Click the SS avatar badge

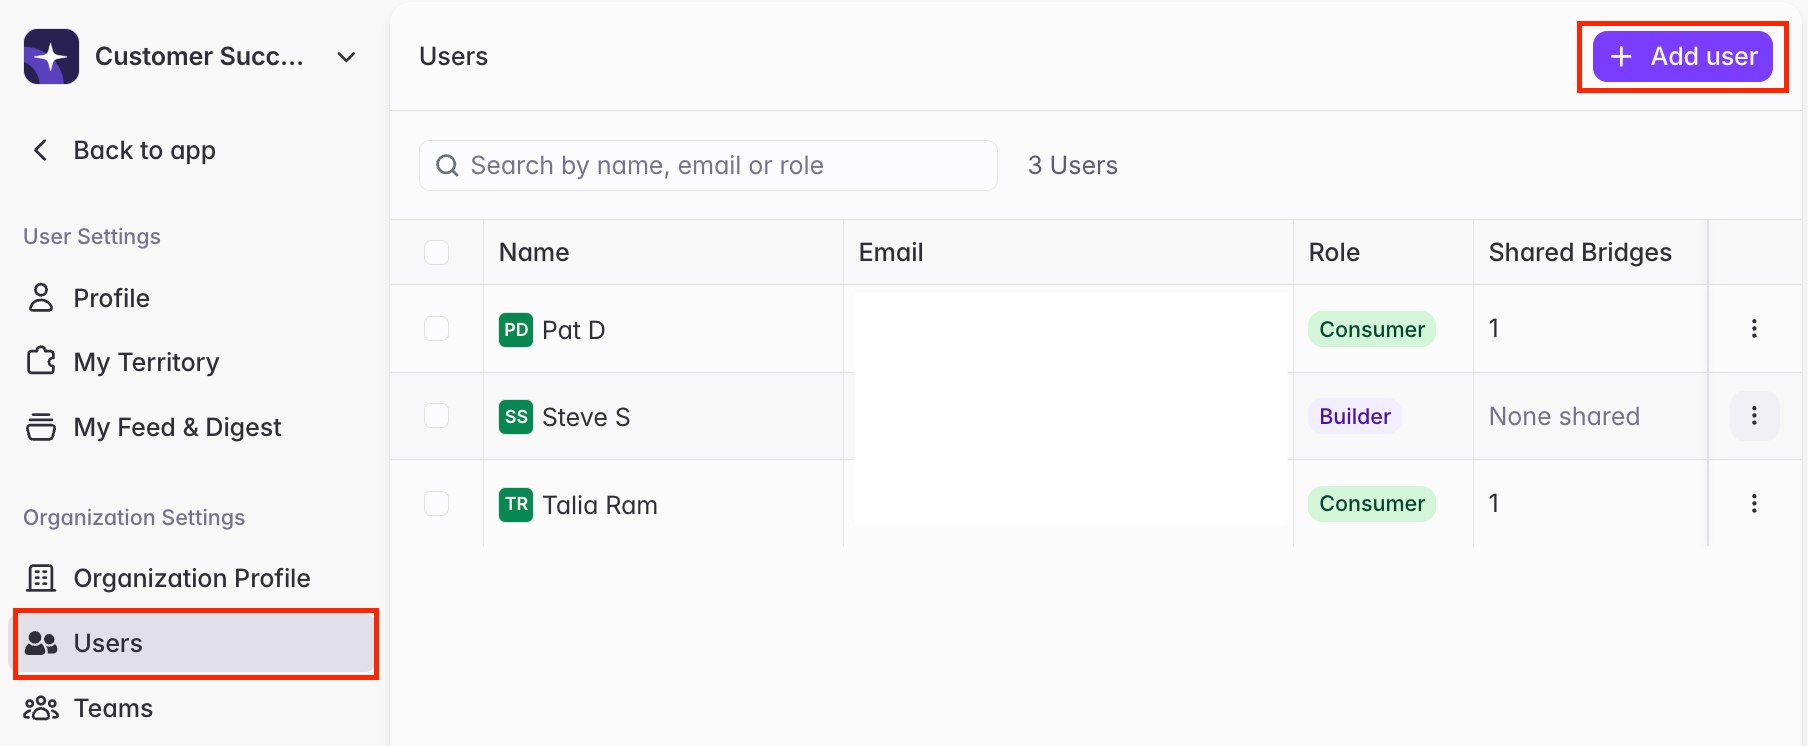point(516,417)
